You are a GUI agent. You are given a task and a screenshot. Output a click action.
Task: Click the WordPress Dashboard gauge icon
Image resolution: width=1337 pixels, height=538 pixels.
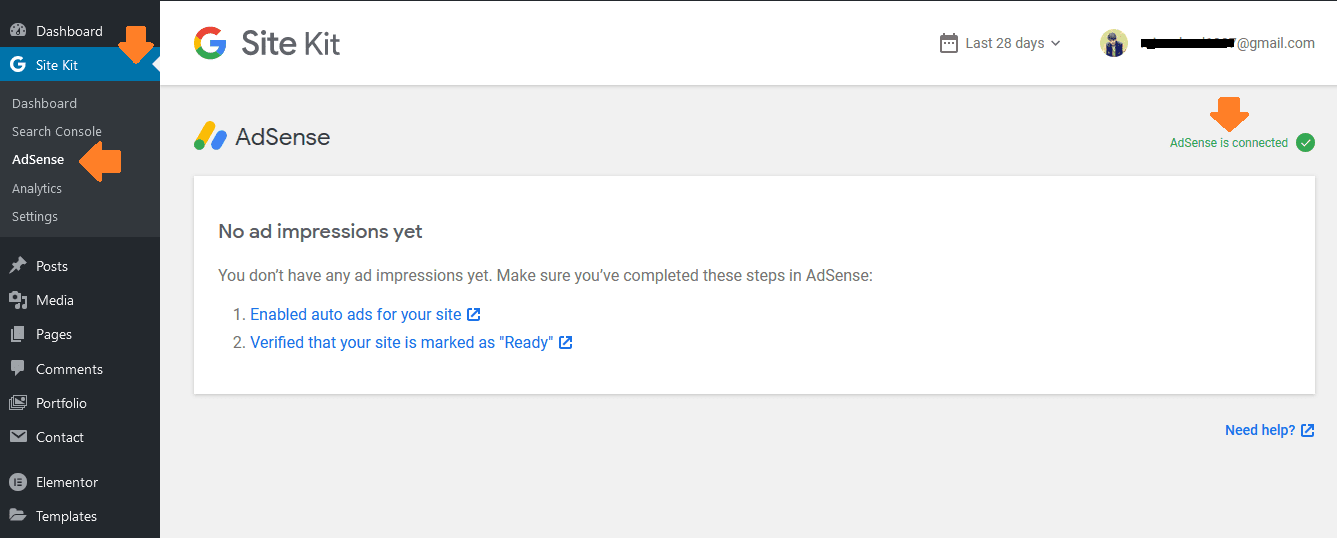[x=17, y=31]
